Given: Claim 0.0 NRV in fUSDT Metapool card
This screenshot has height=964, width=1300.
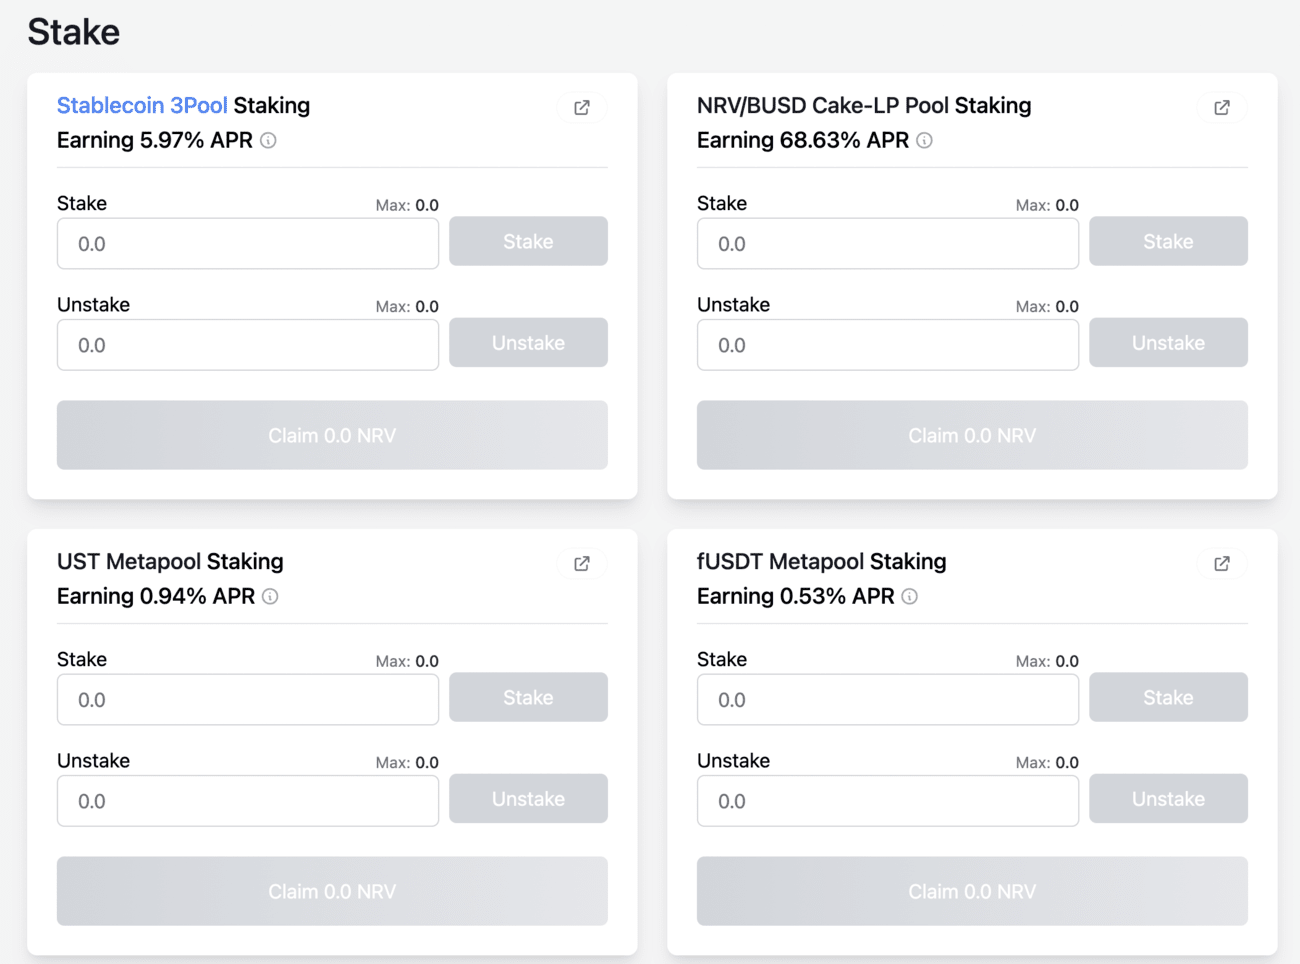Looking at the screenshot, I should pos(972,891).
